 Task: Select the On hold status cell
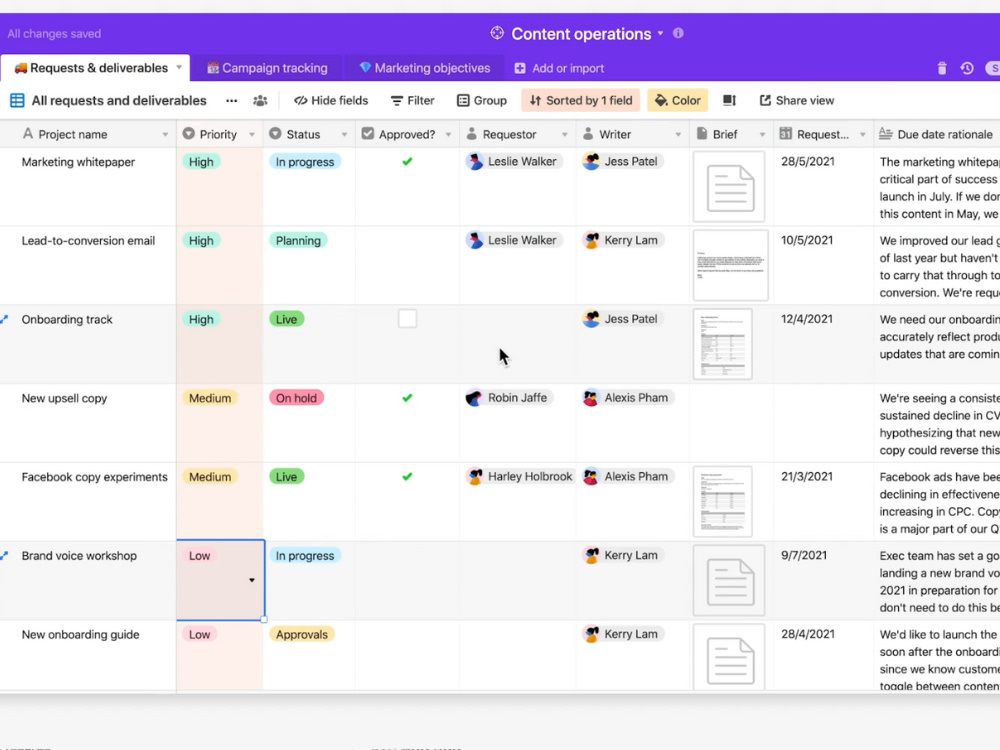point(297,398)
